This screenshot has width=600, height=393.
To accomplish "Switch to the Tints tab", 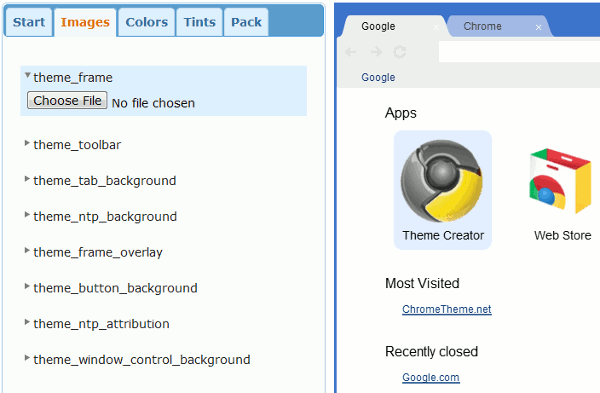I will 199,22.
